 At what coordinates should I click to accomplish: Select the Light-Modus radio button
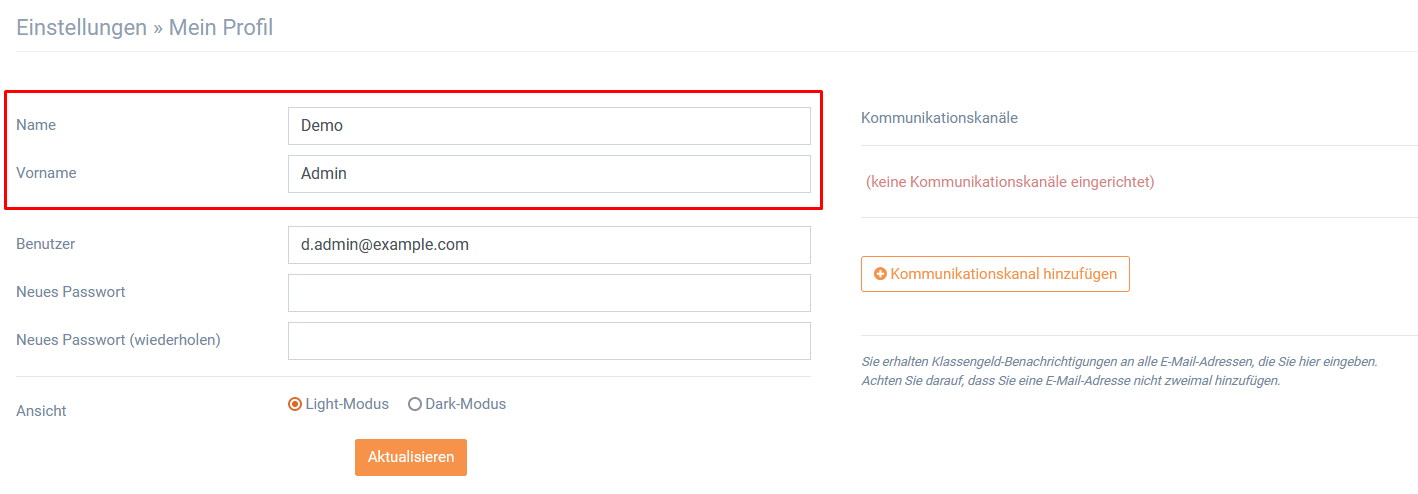(x=295, y=405)
